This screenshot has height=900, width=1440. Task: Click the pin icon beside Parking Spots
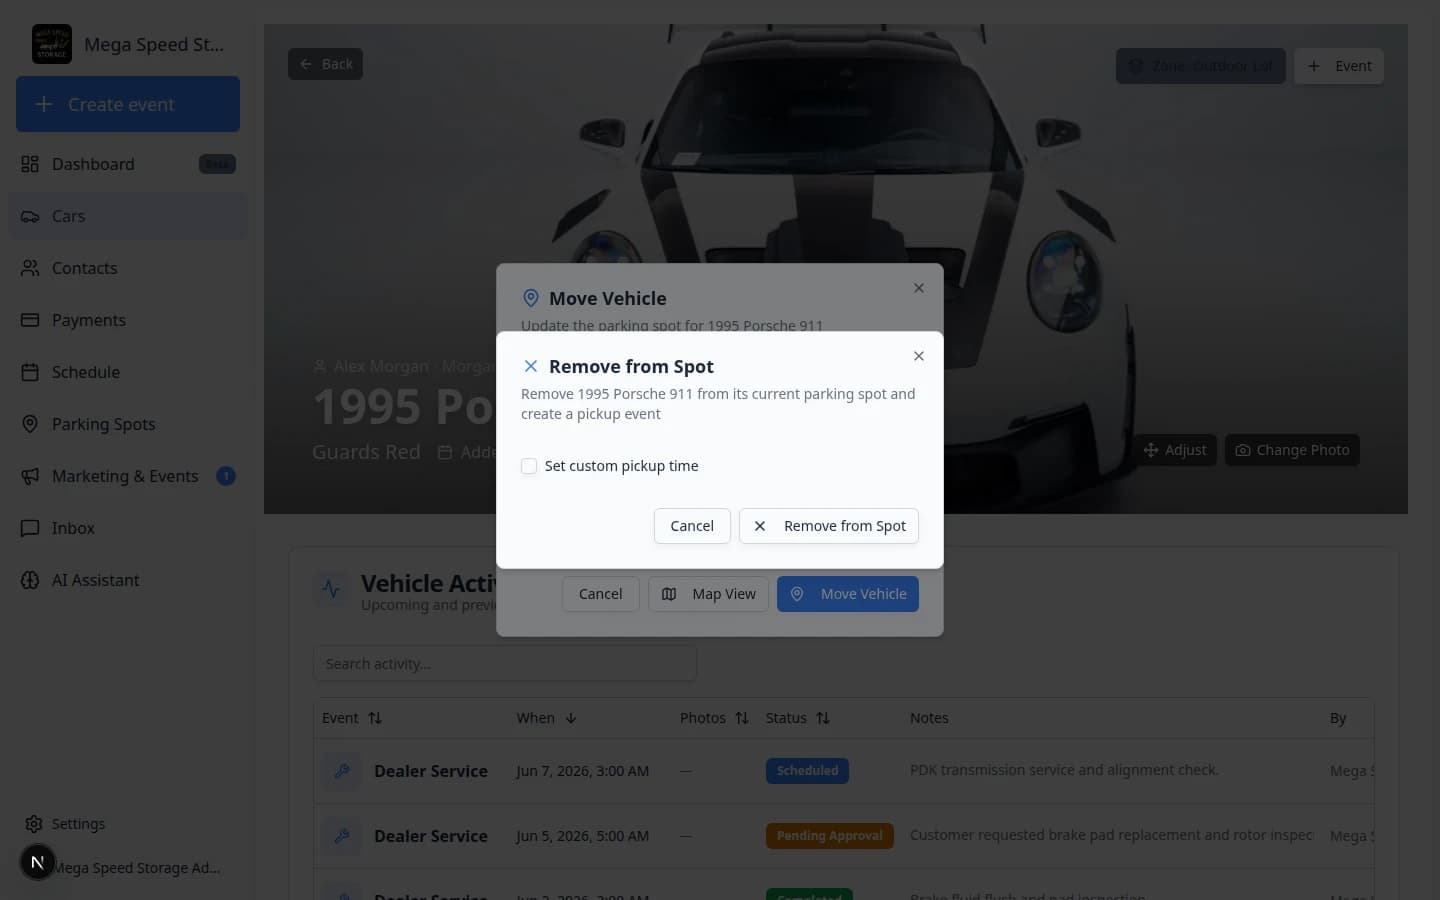tap(30, 424)
